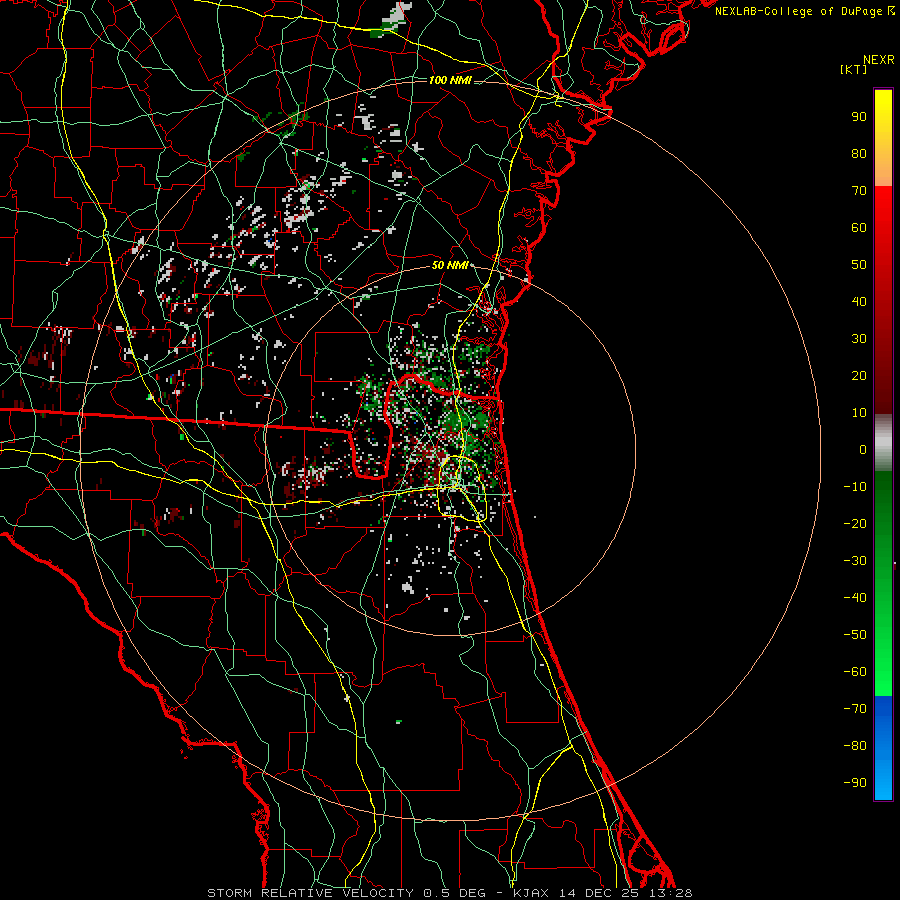Click the 50 value on the velocity scale

859,265
